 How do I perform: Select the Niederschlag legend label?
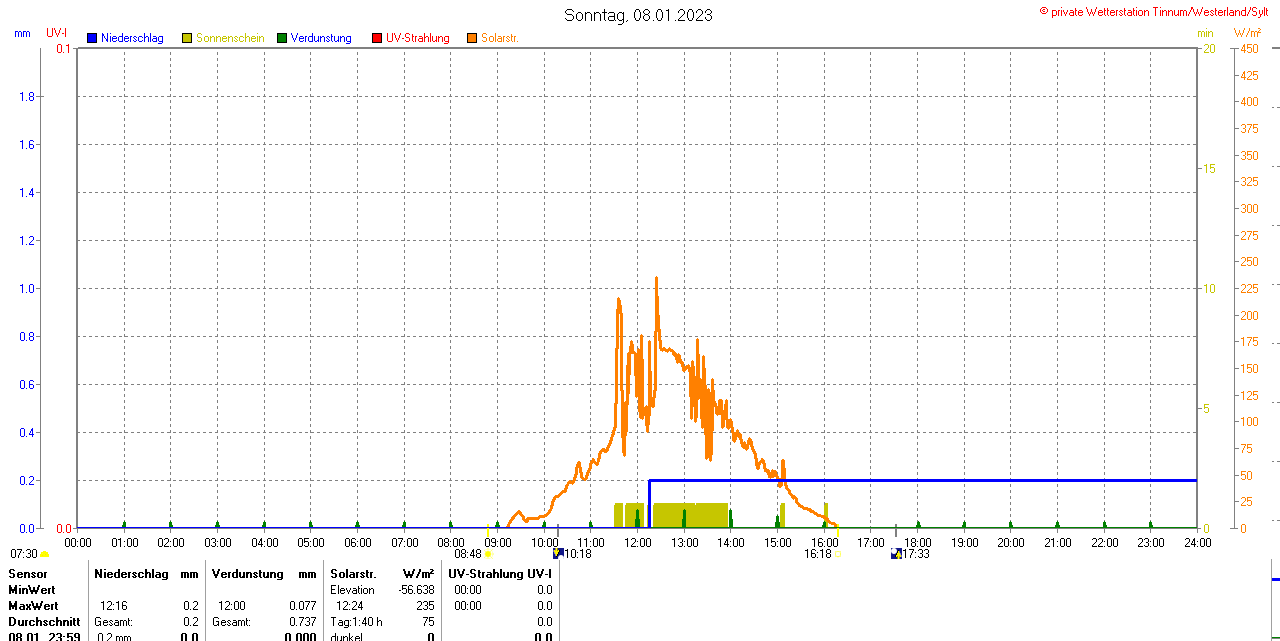(133, 38)
